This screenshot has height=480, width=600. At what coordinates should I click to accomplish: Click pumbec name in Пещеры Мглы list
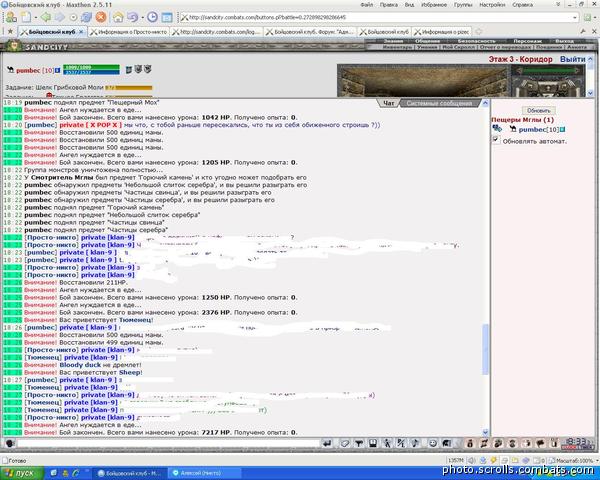pos(532,129)
